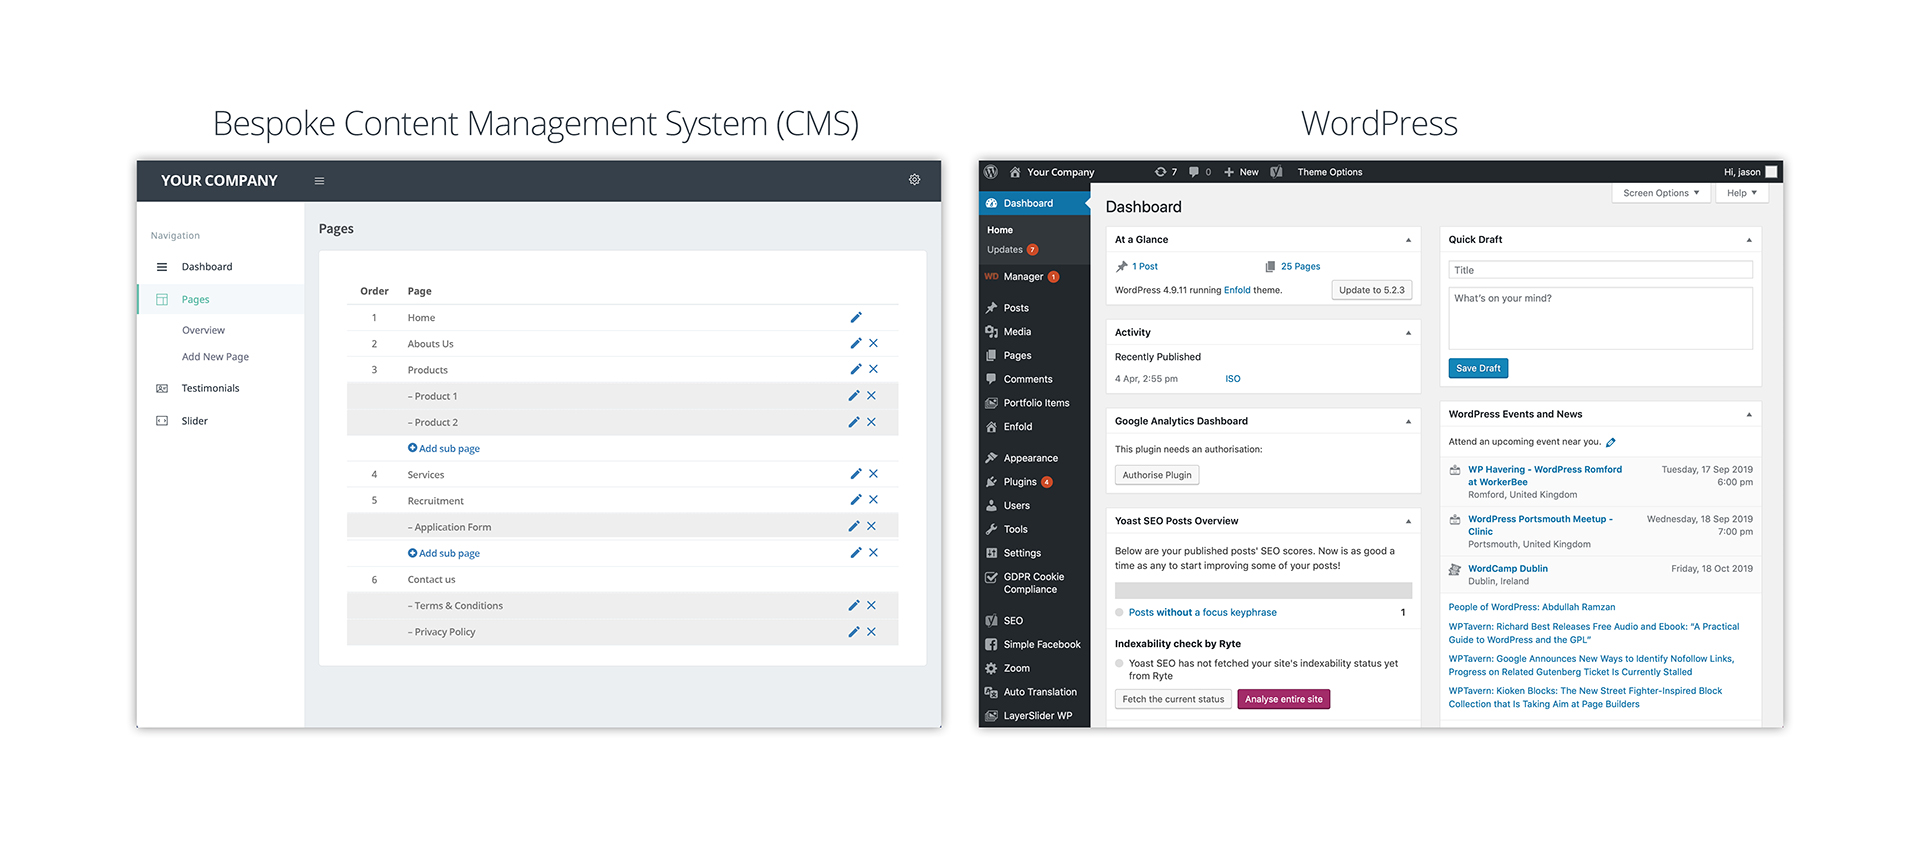Viewport: 1920px width, 851px height.
Task: Click the Quick Draft Title field
Action: 1600,270
